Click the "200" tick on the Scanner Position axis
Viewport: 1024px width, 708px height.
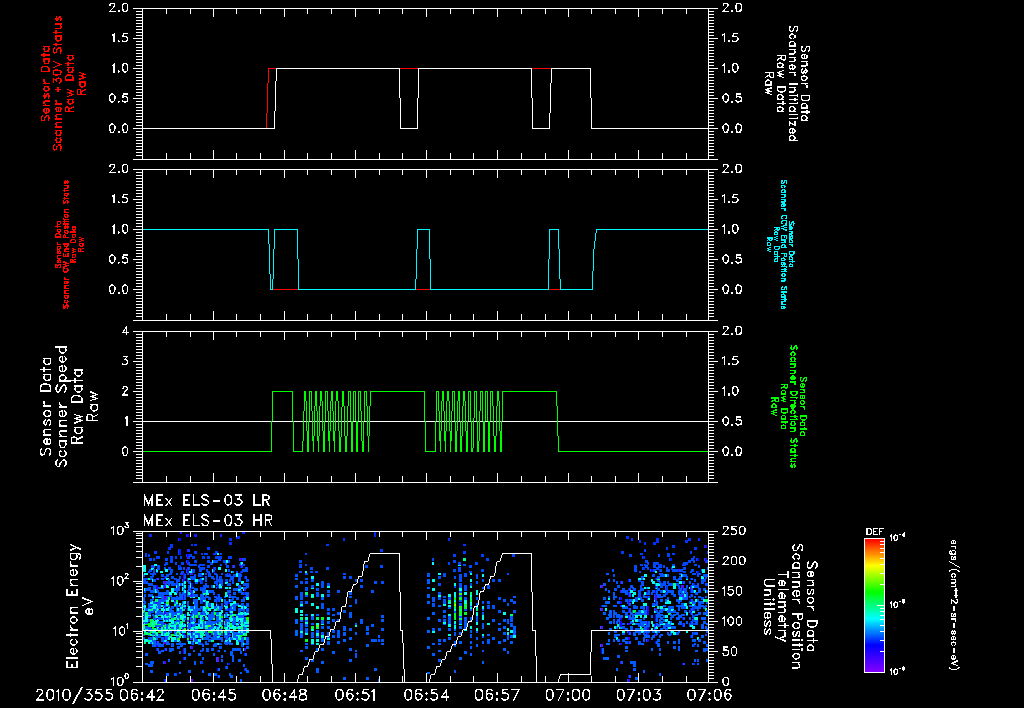733,561
